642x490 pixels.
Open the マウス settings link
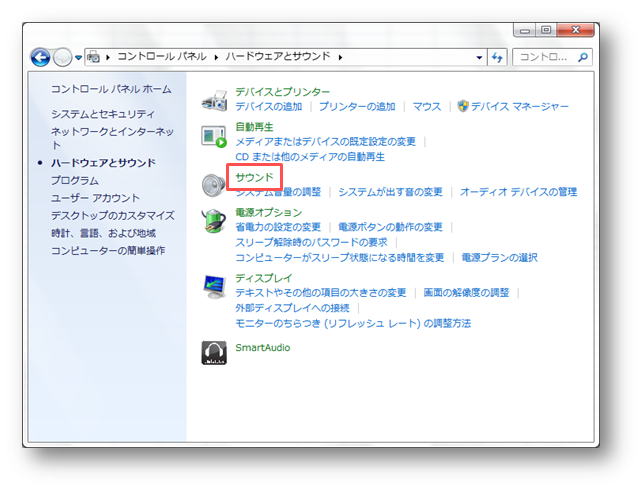[427, 106]
